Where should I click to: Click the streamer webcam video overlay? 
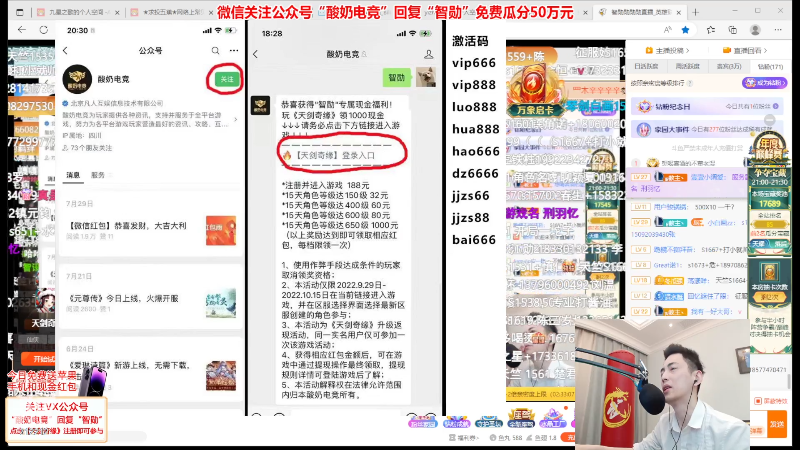(662, 384)
